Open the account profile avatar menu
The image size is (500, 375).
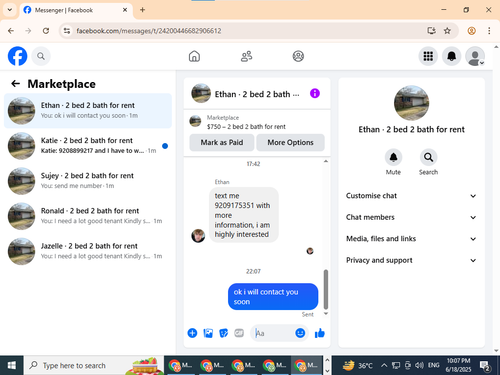point(475,56)
